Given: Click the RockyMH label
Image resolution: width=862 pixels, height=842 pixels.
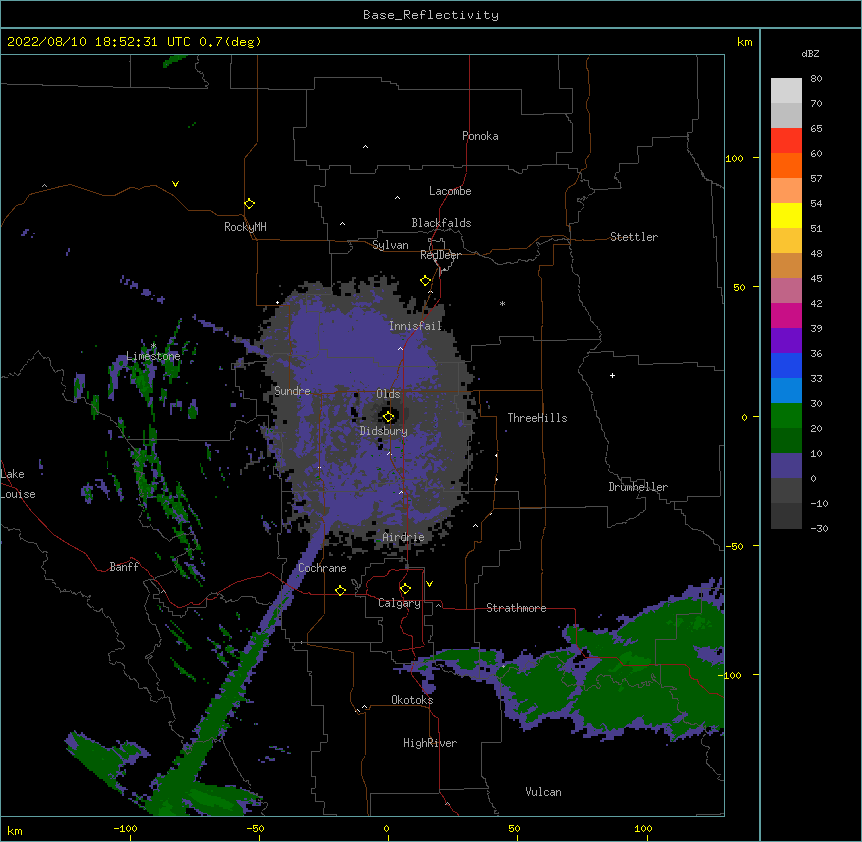Looking at the screenshot, I should [x=245, y=226].
